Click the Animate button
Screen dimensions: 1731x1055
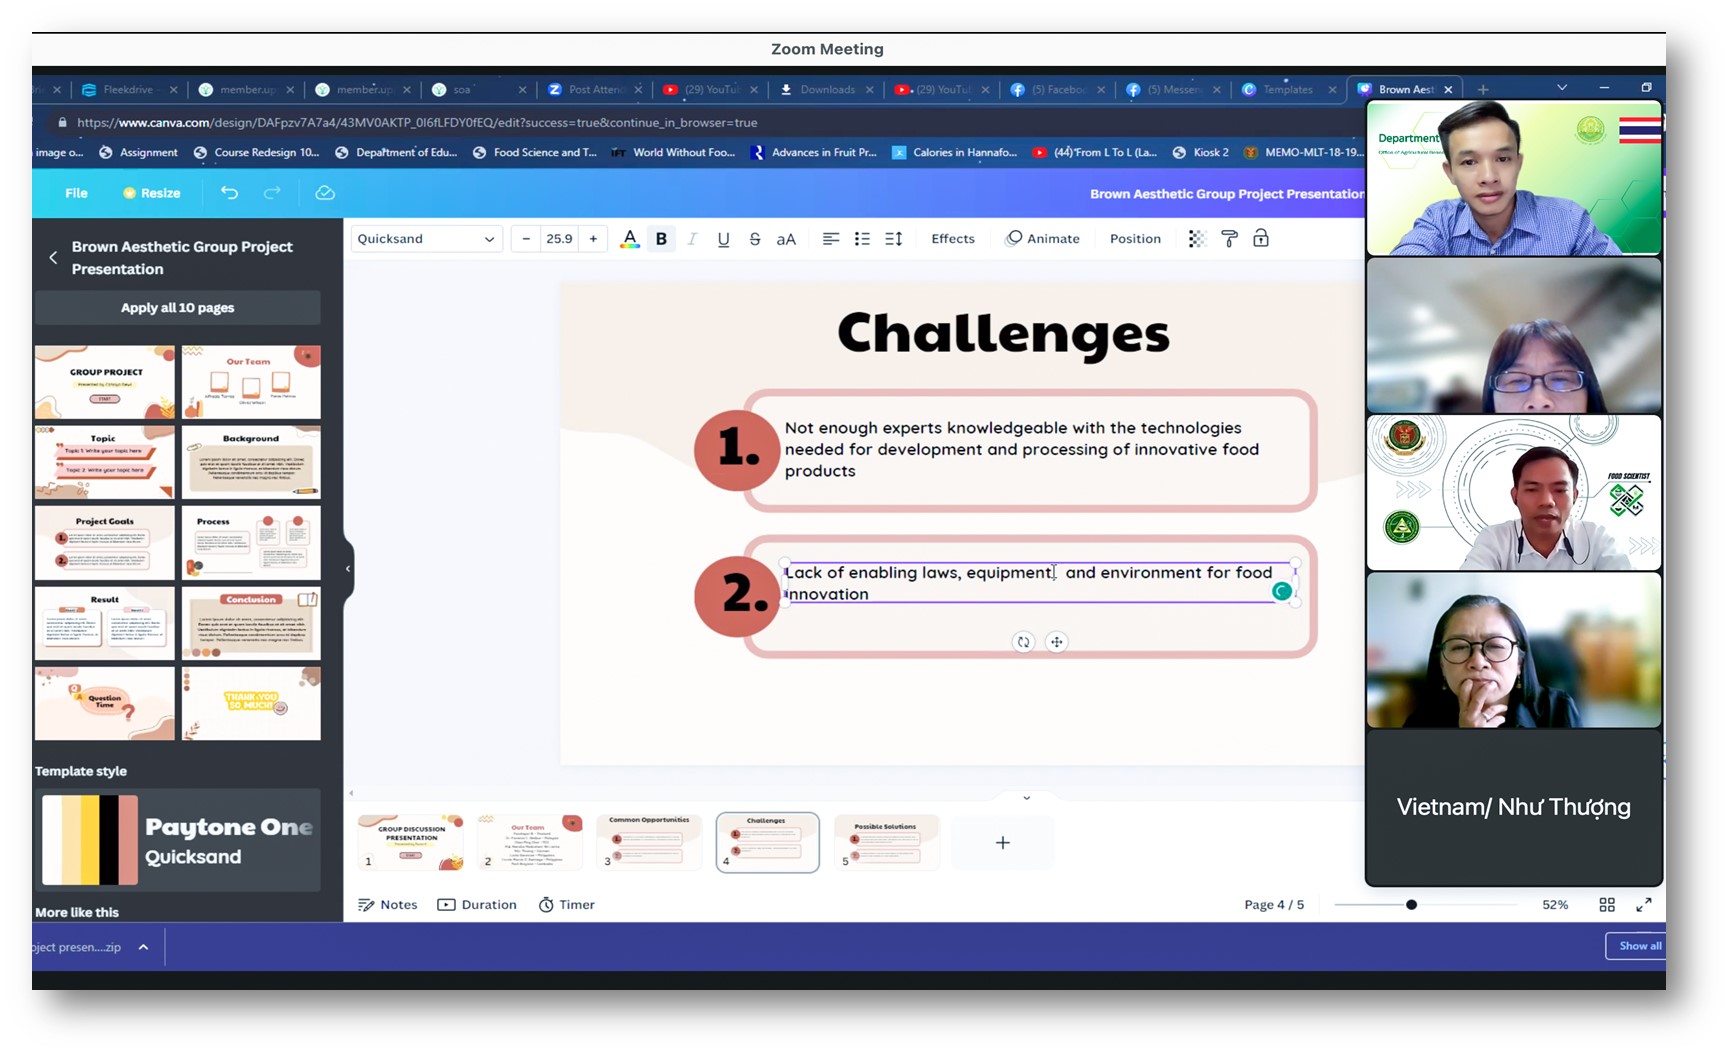(1043, 239)
